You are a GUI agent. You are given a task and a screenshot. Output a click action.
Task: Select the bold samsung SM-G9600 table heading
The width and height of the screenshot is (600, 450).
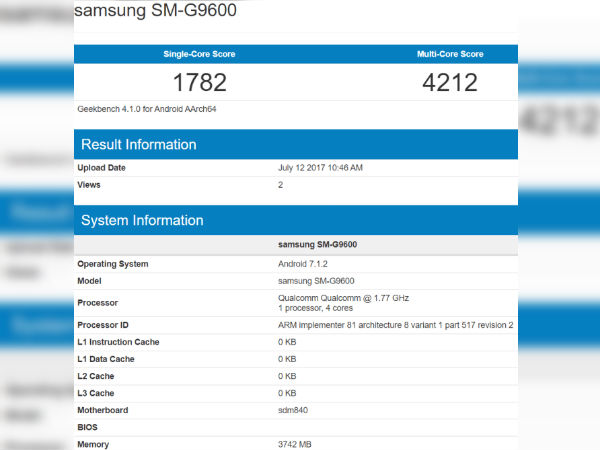[x=318, y=245]
